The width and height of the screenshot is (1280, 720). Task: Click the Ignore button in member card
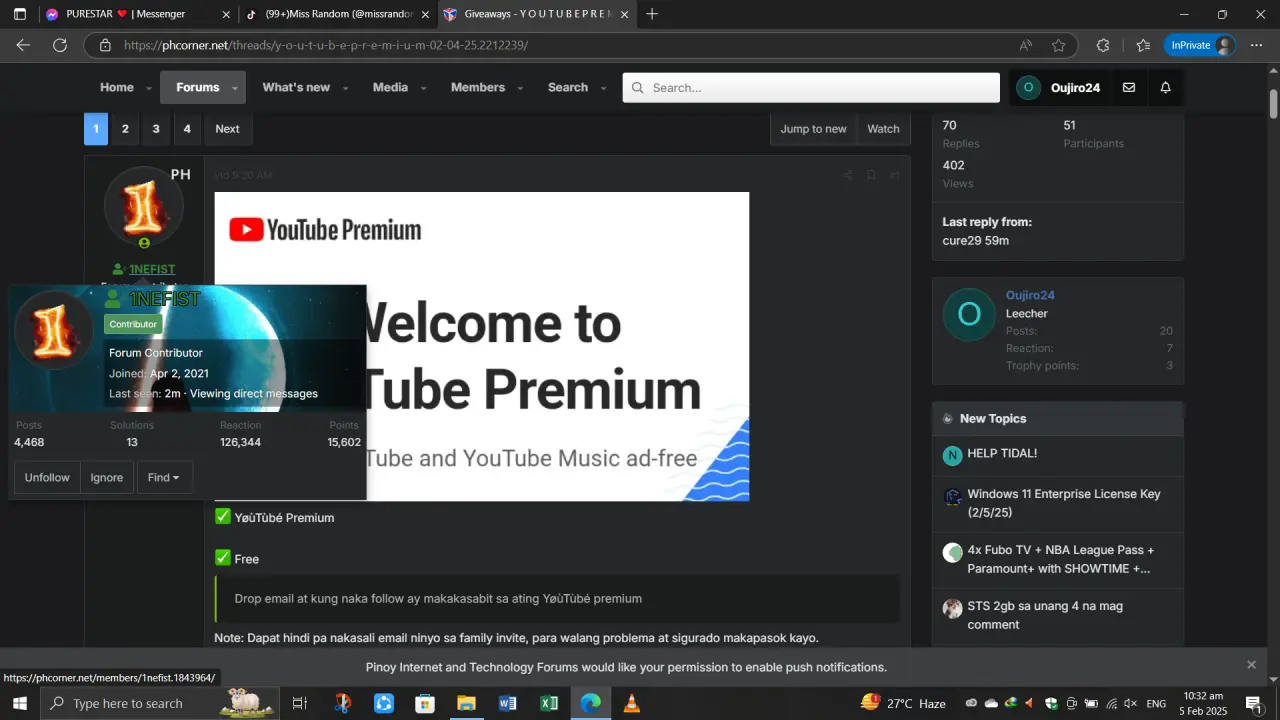click(107, 477)
